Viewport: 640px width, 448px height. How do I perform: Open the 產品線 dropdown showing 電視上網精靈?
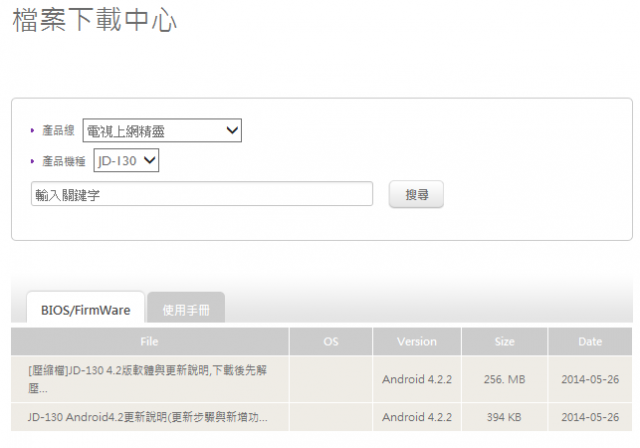coord(162,131)
